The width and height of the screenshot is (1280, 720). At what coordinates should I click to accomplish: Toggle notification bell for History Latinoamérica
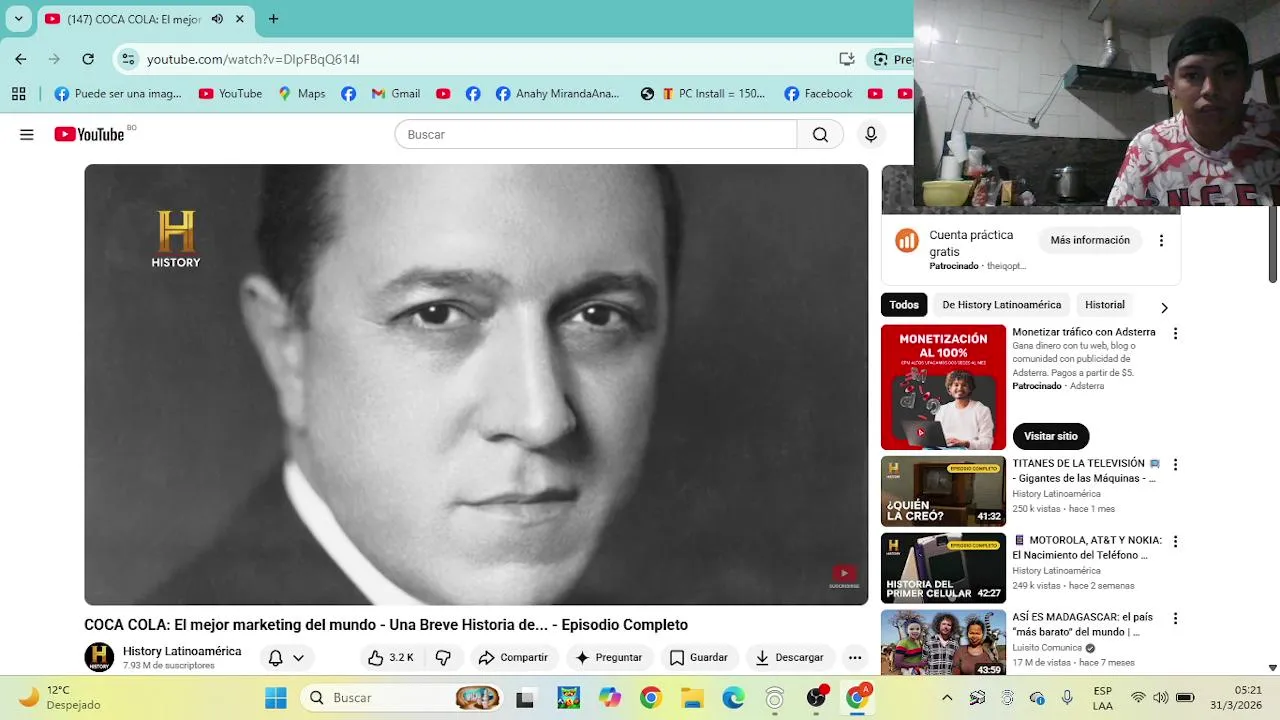tap(275, 657)
